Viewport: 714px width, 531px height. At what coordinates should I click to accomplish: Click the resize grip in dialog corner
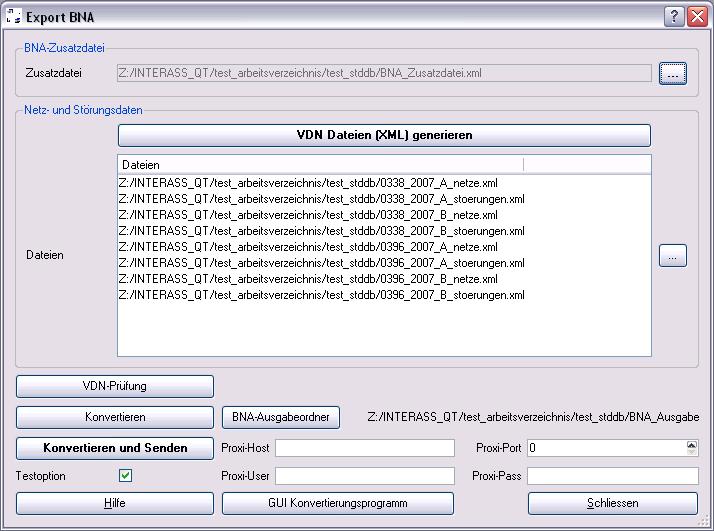[x=705, y=522]
